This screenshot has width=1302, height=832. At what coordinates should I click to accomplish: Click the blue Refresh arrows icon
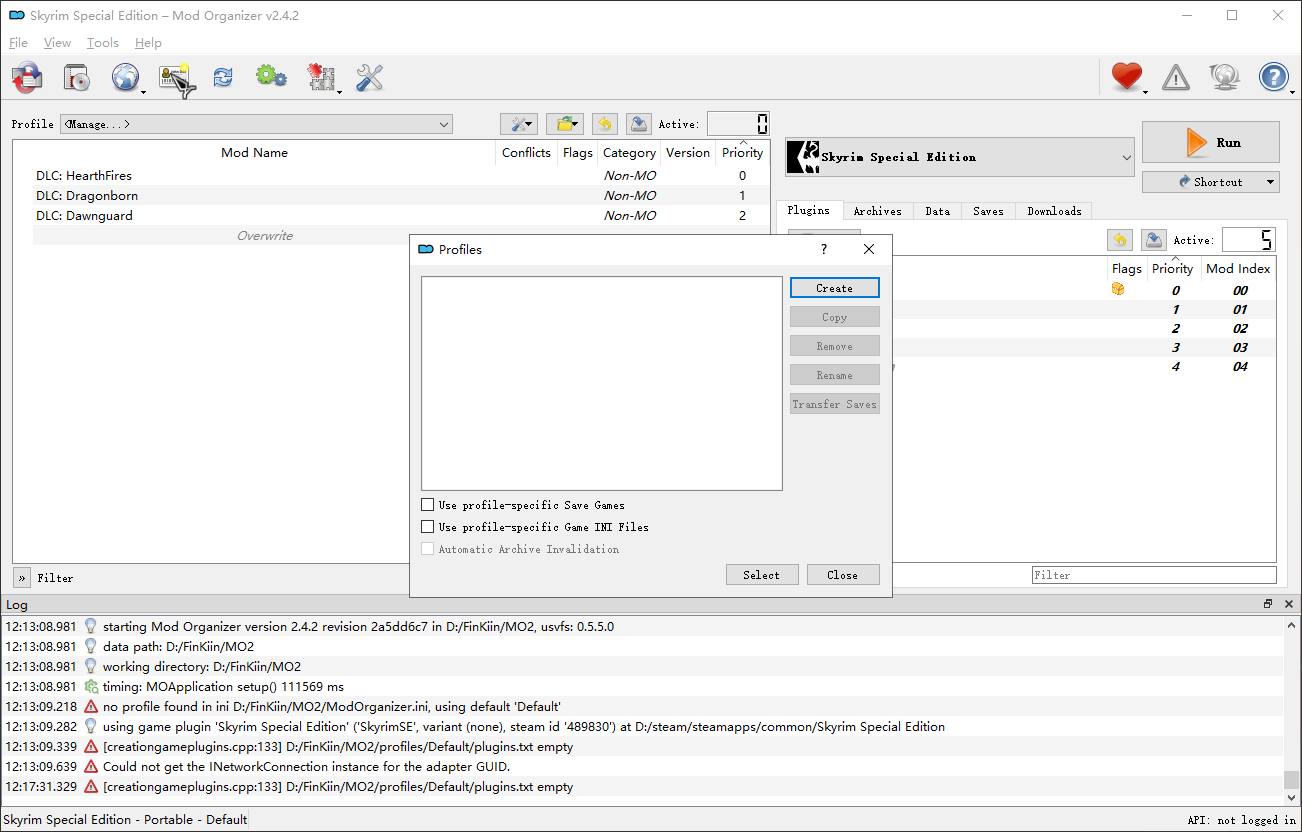tap(223, 77)
